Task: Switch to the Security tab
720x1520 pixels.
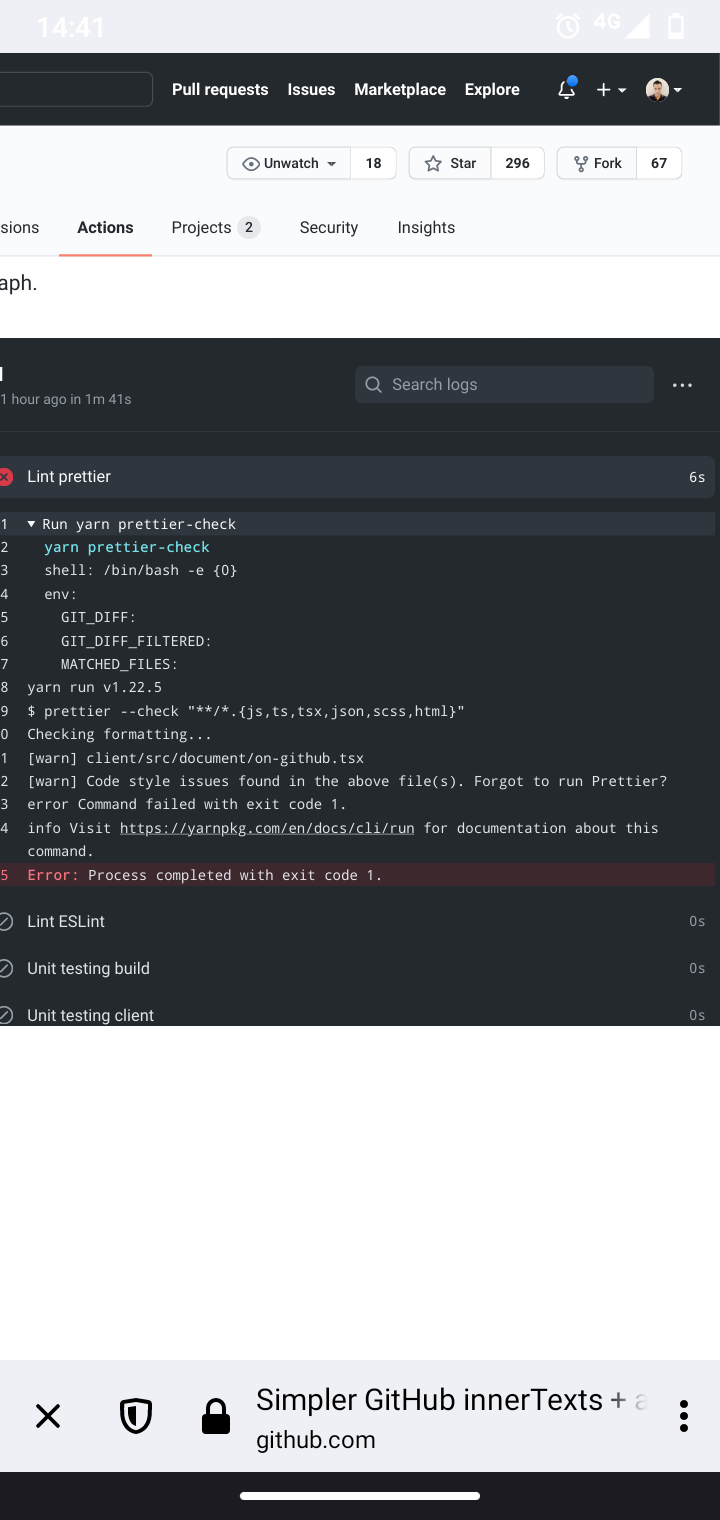Action: 328,227
